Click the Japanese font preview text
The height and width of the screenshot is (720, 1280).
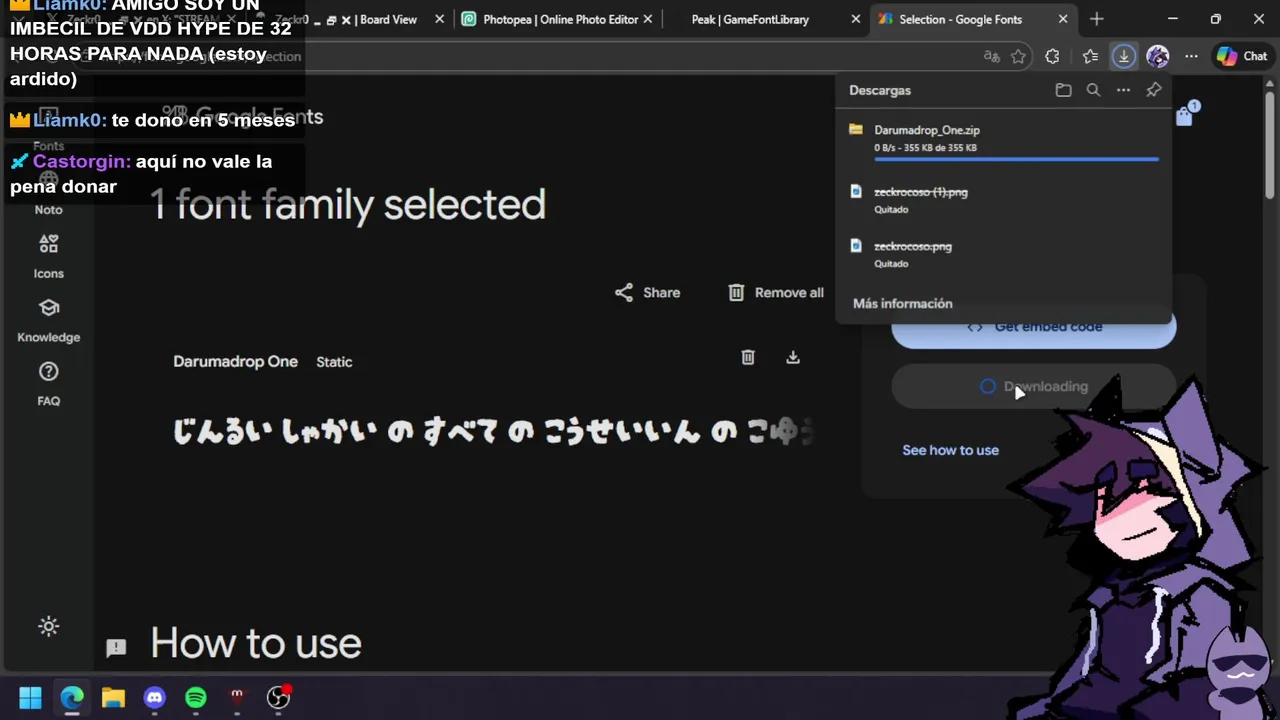(x=494, y=431)
